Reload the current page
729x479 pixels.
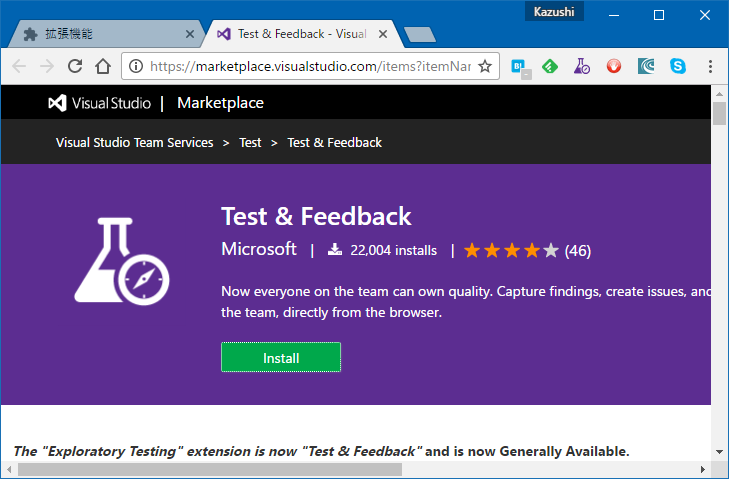pos(75,67)
